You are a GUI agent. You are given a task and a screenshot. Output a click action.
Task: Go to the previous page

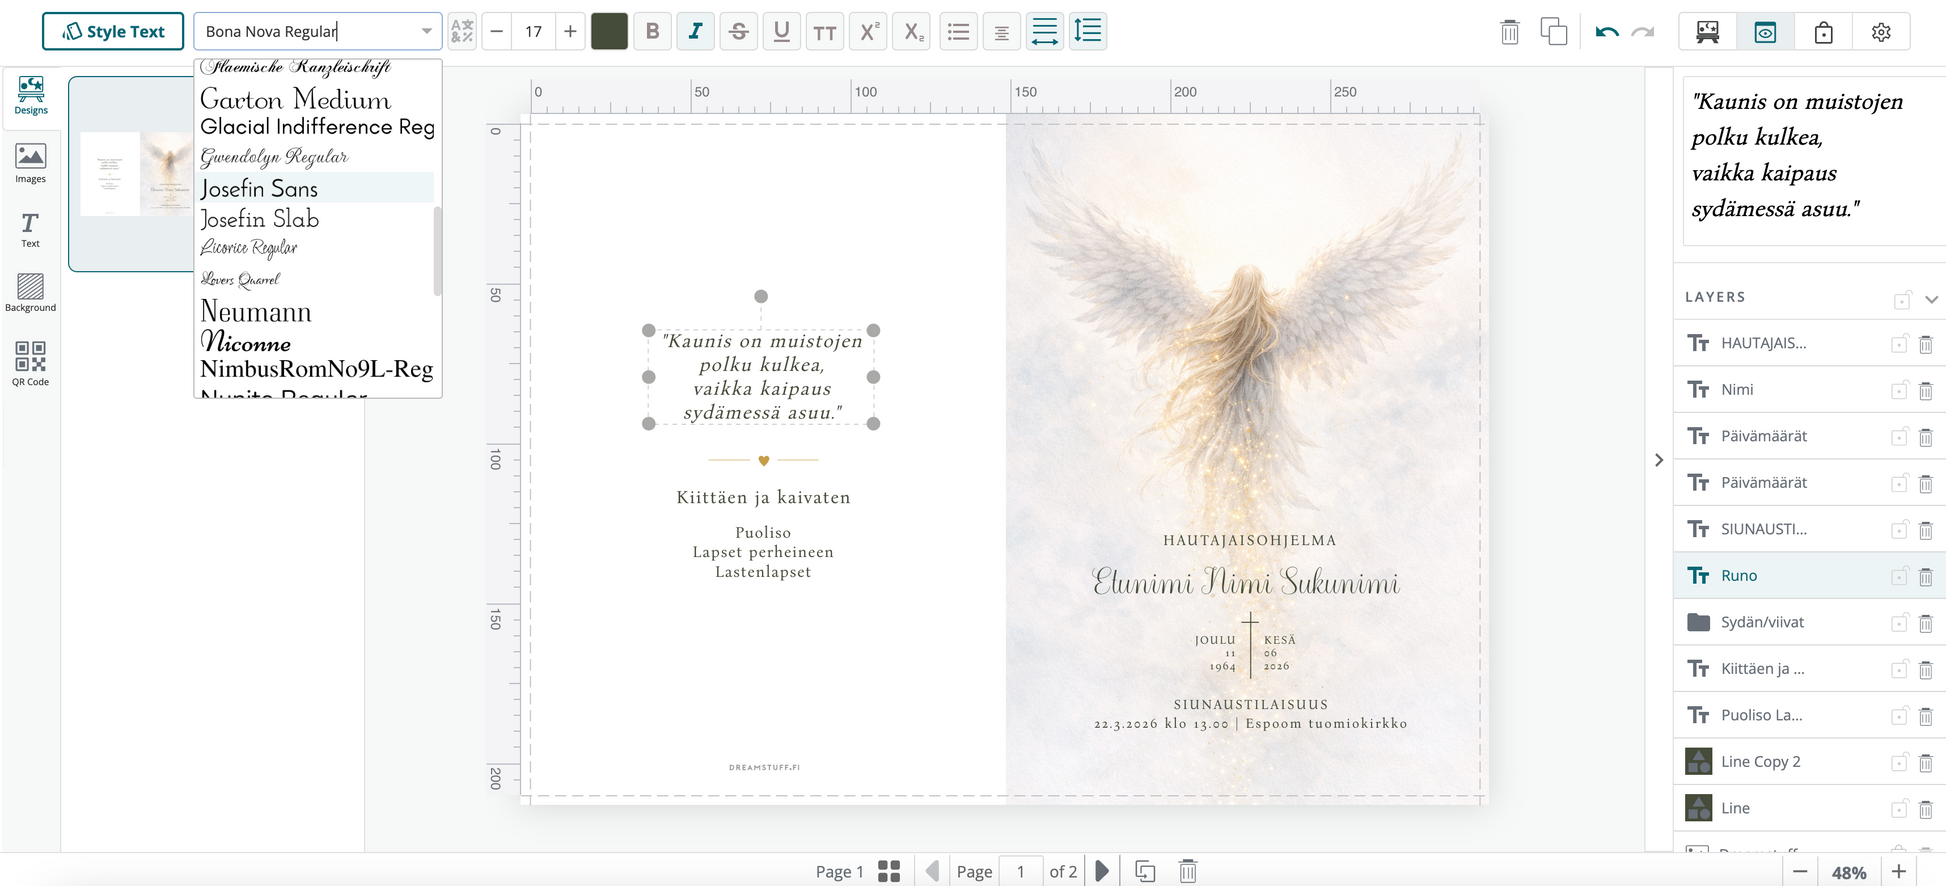(932, 871)
